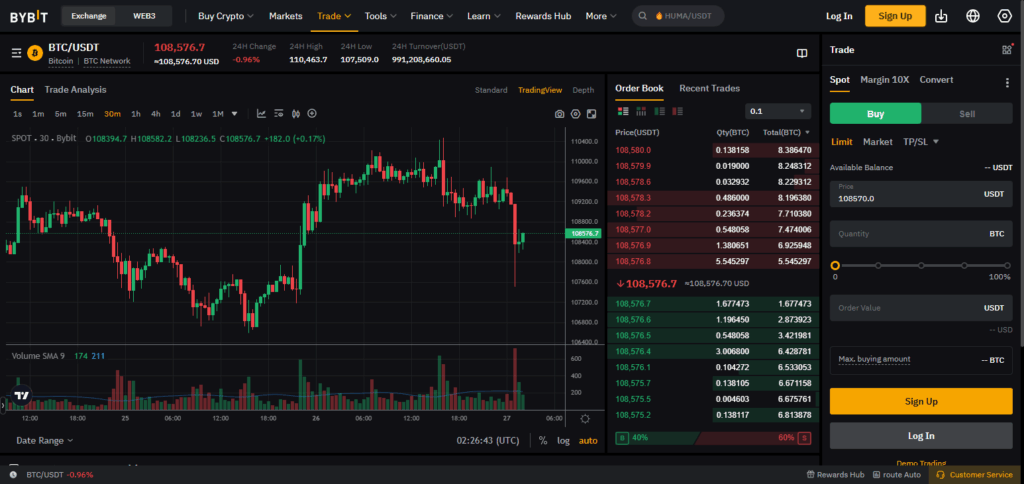Viewport: 1024px width, 484px height.
Task: Switch to the Depth chart view
Action: coord(583,90)
